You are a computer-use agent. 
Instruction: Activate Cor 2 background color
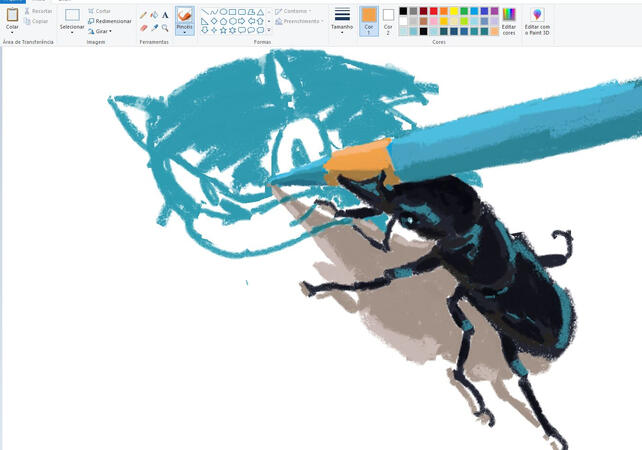(388, 19)
